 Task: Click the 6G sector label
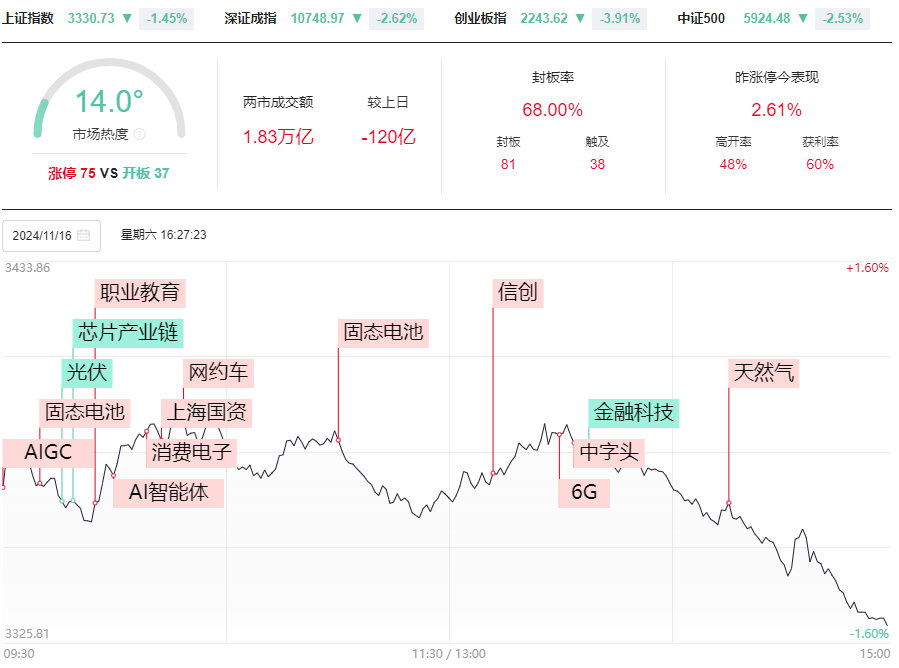pyautogui.click(x=584, y=493)
